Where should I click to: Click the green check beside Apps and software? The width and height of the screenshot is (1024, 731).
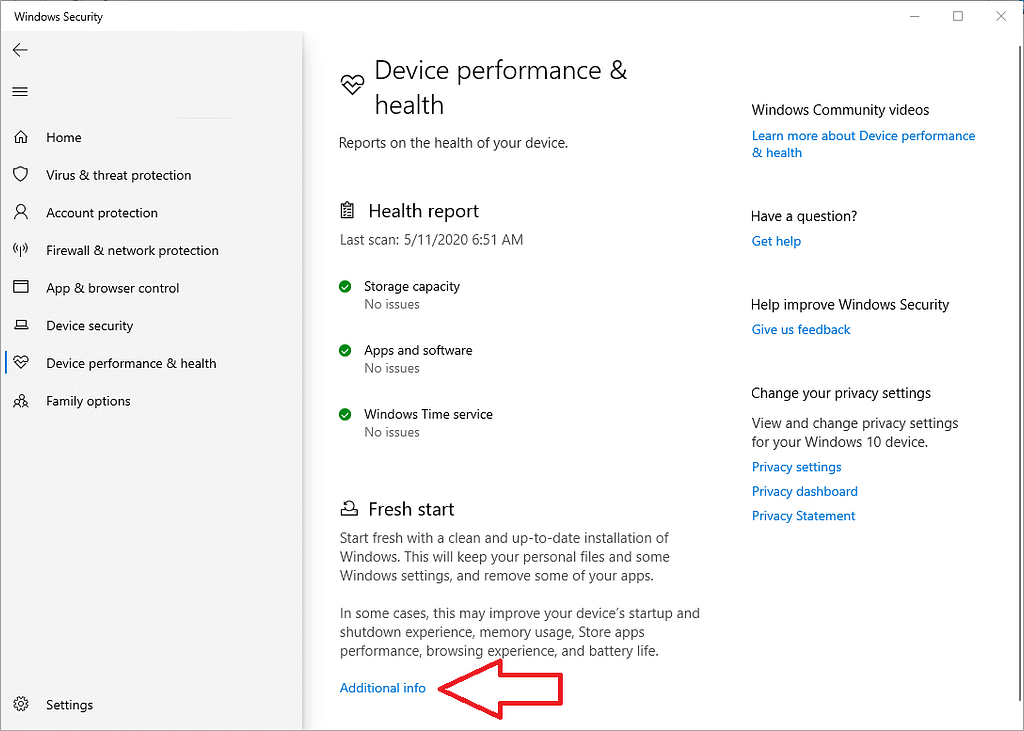coord(345,350)
